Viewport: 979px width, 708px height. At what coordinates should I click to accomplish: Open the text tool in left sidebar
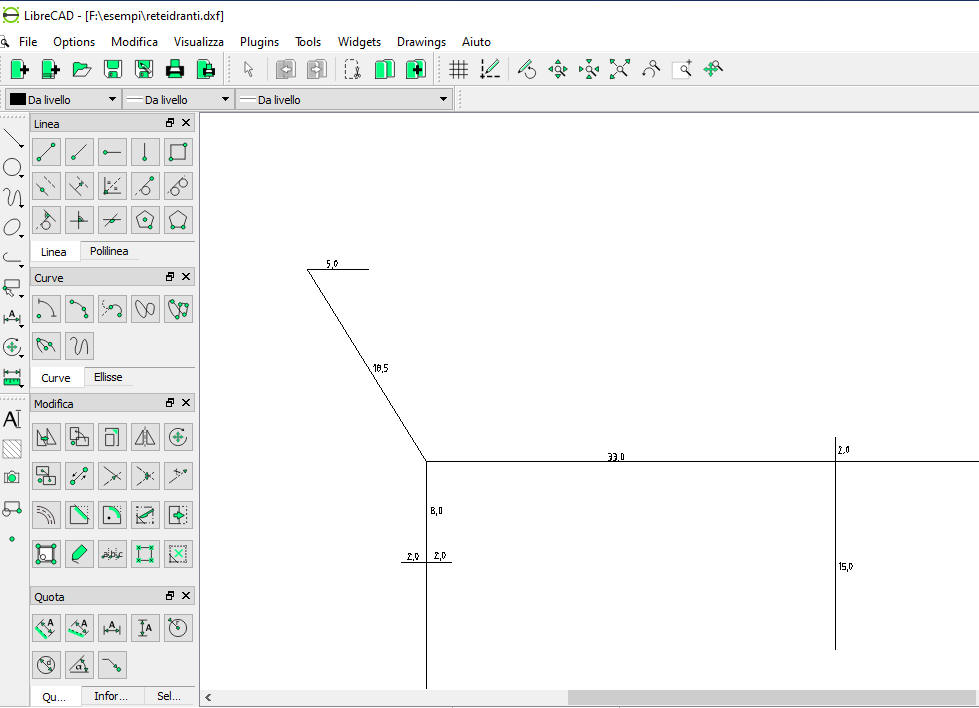click(x=12, y=419)
